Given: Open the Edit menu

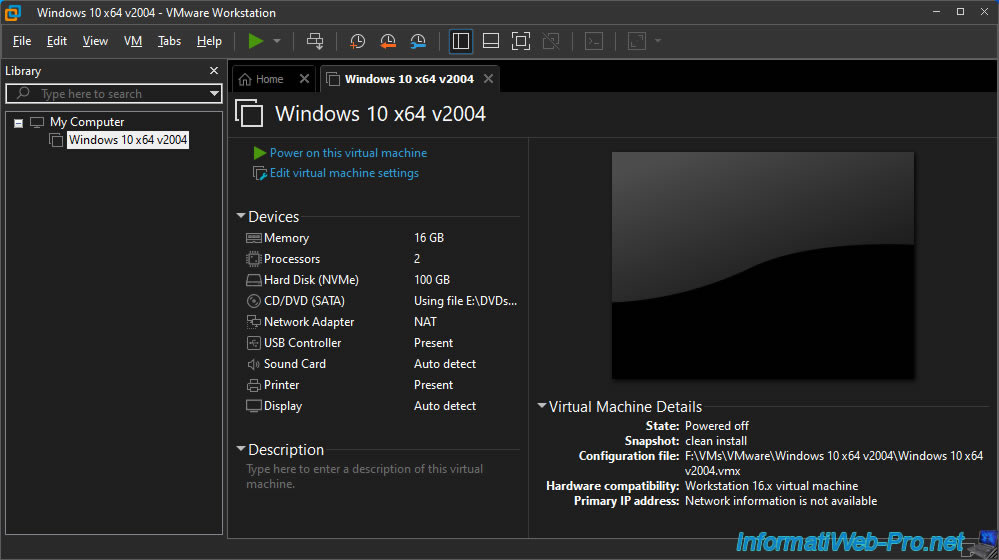Looking at the screenshot, I should point(57,41).
